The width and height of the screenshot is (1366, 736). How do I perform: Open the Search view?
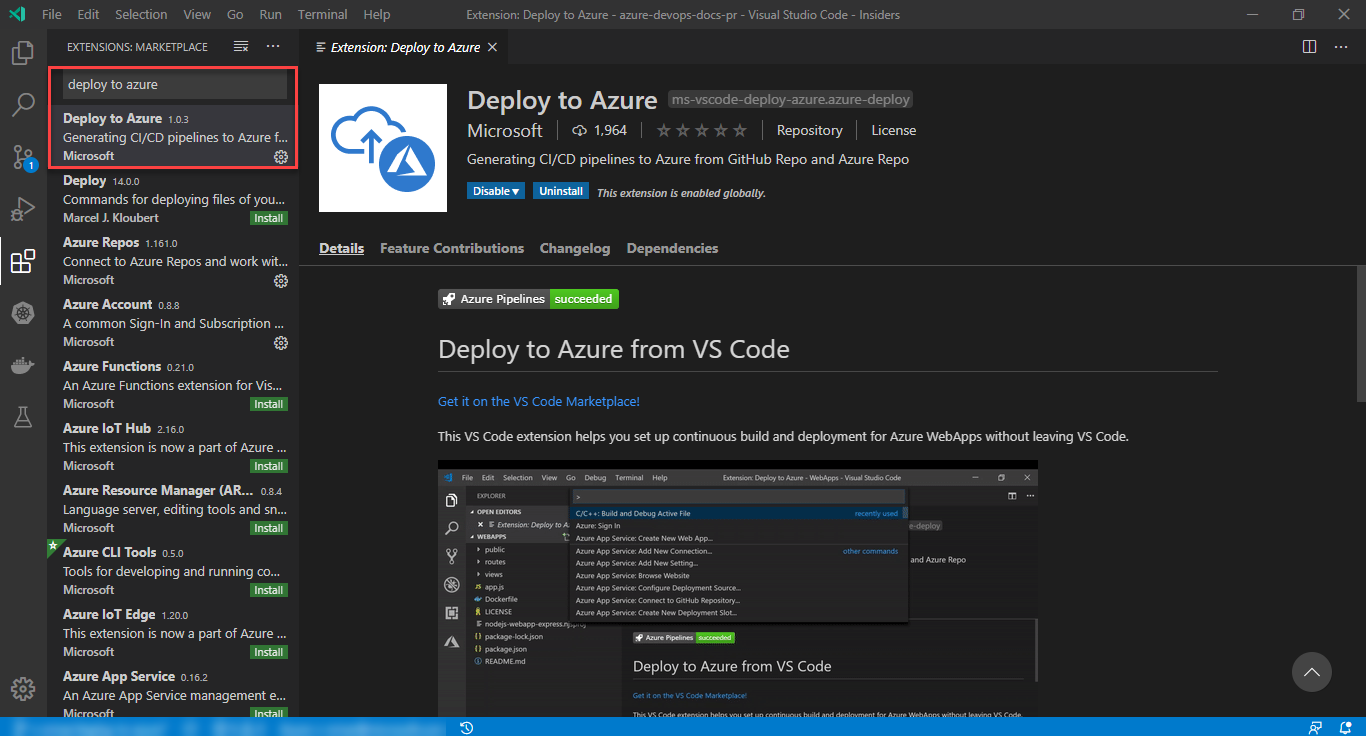[x=22, y=104]
